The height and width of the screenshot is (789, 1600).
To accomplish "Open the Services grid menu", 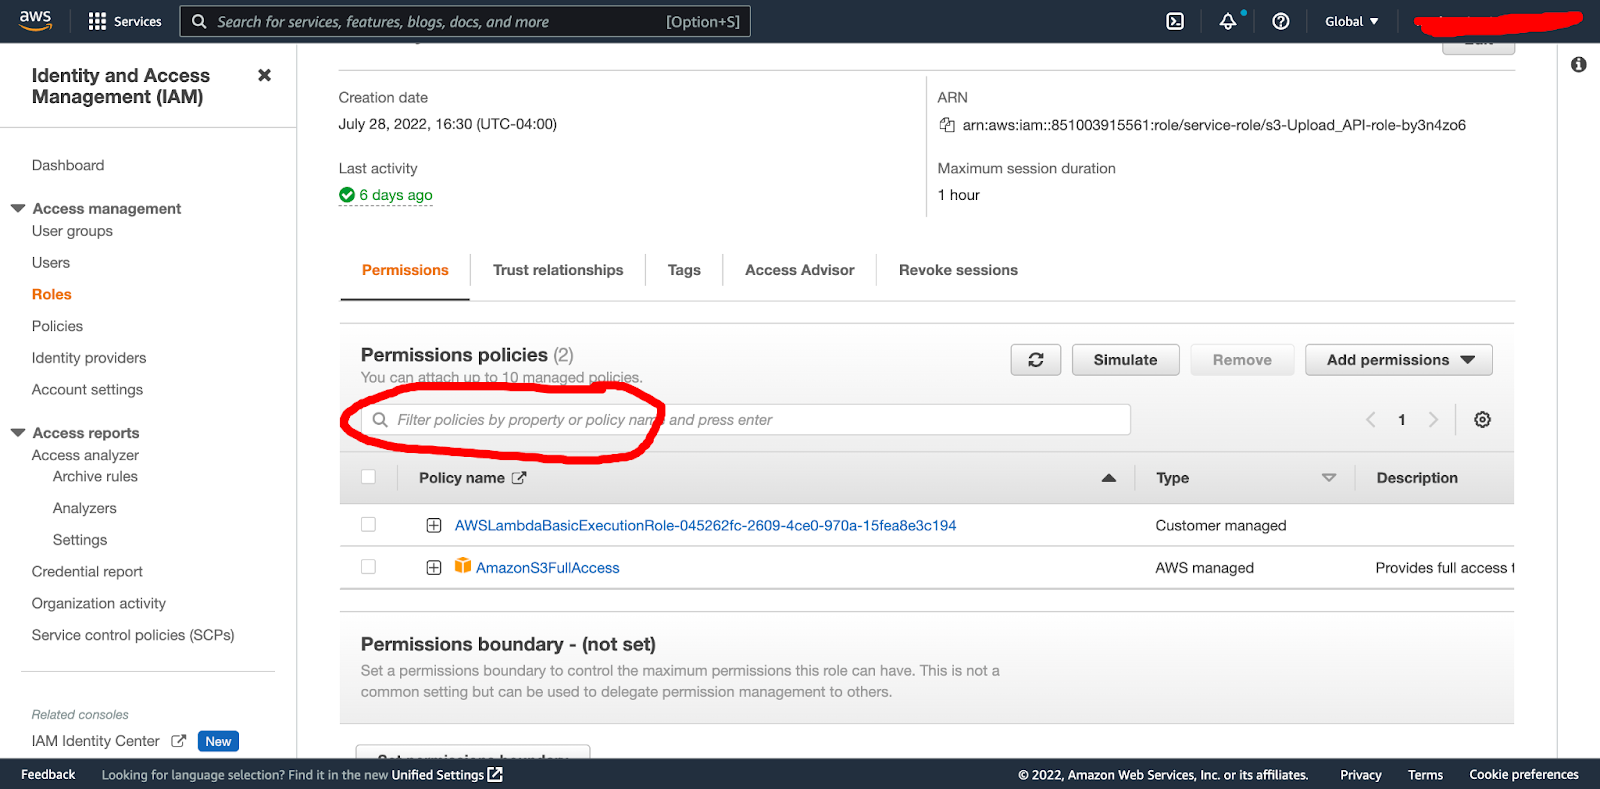I will click(125, 21).
